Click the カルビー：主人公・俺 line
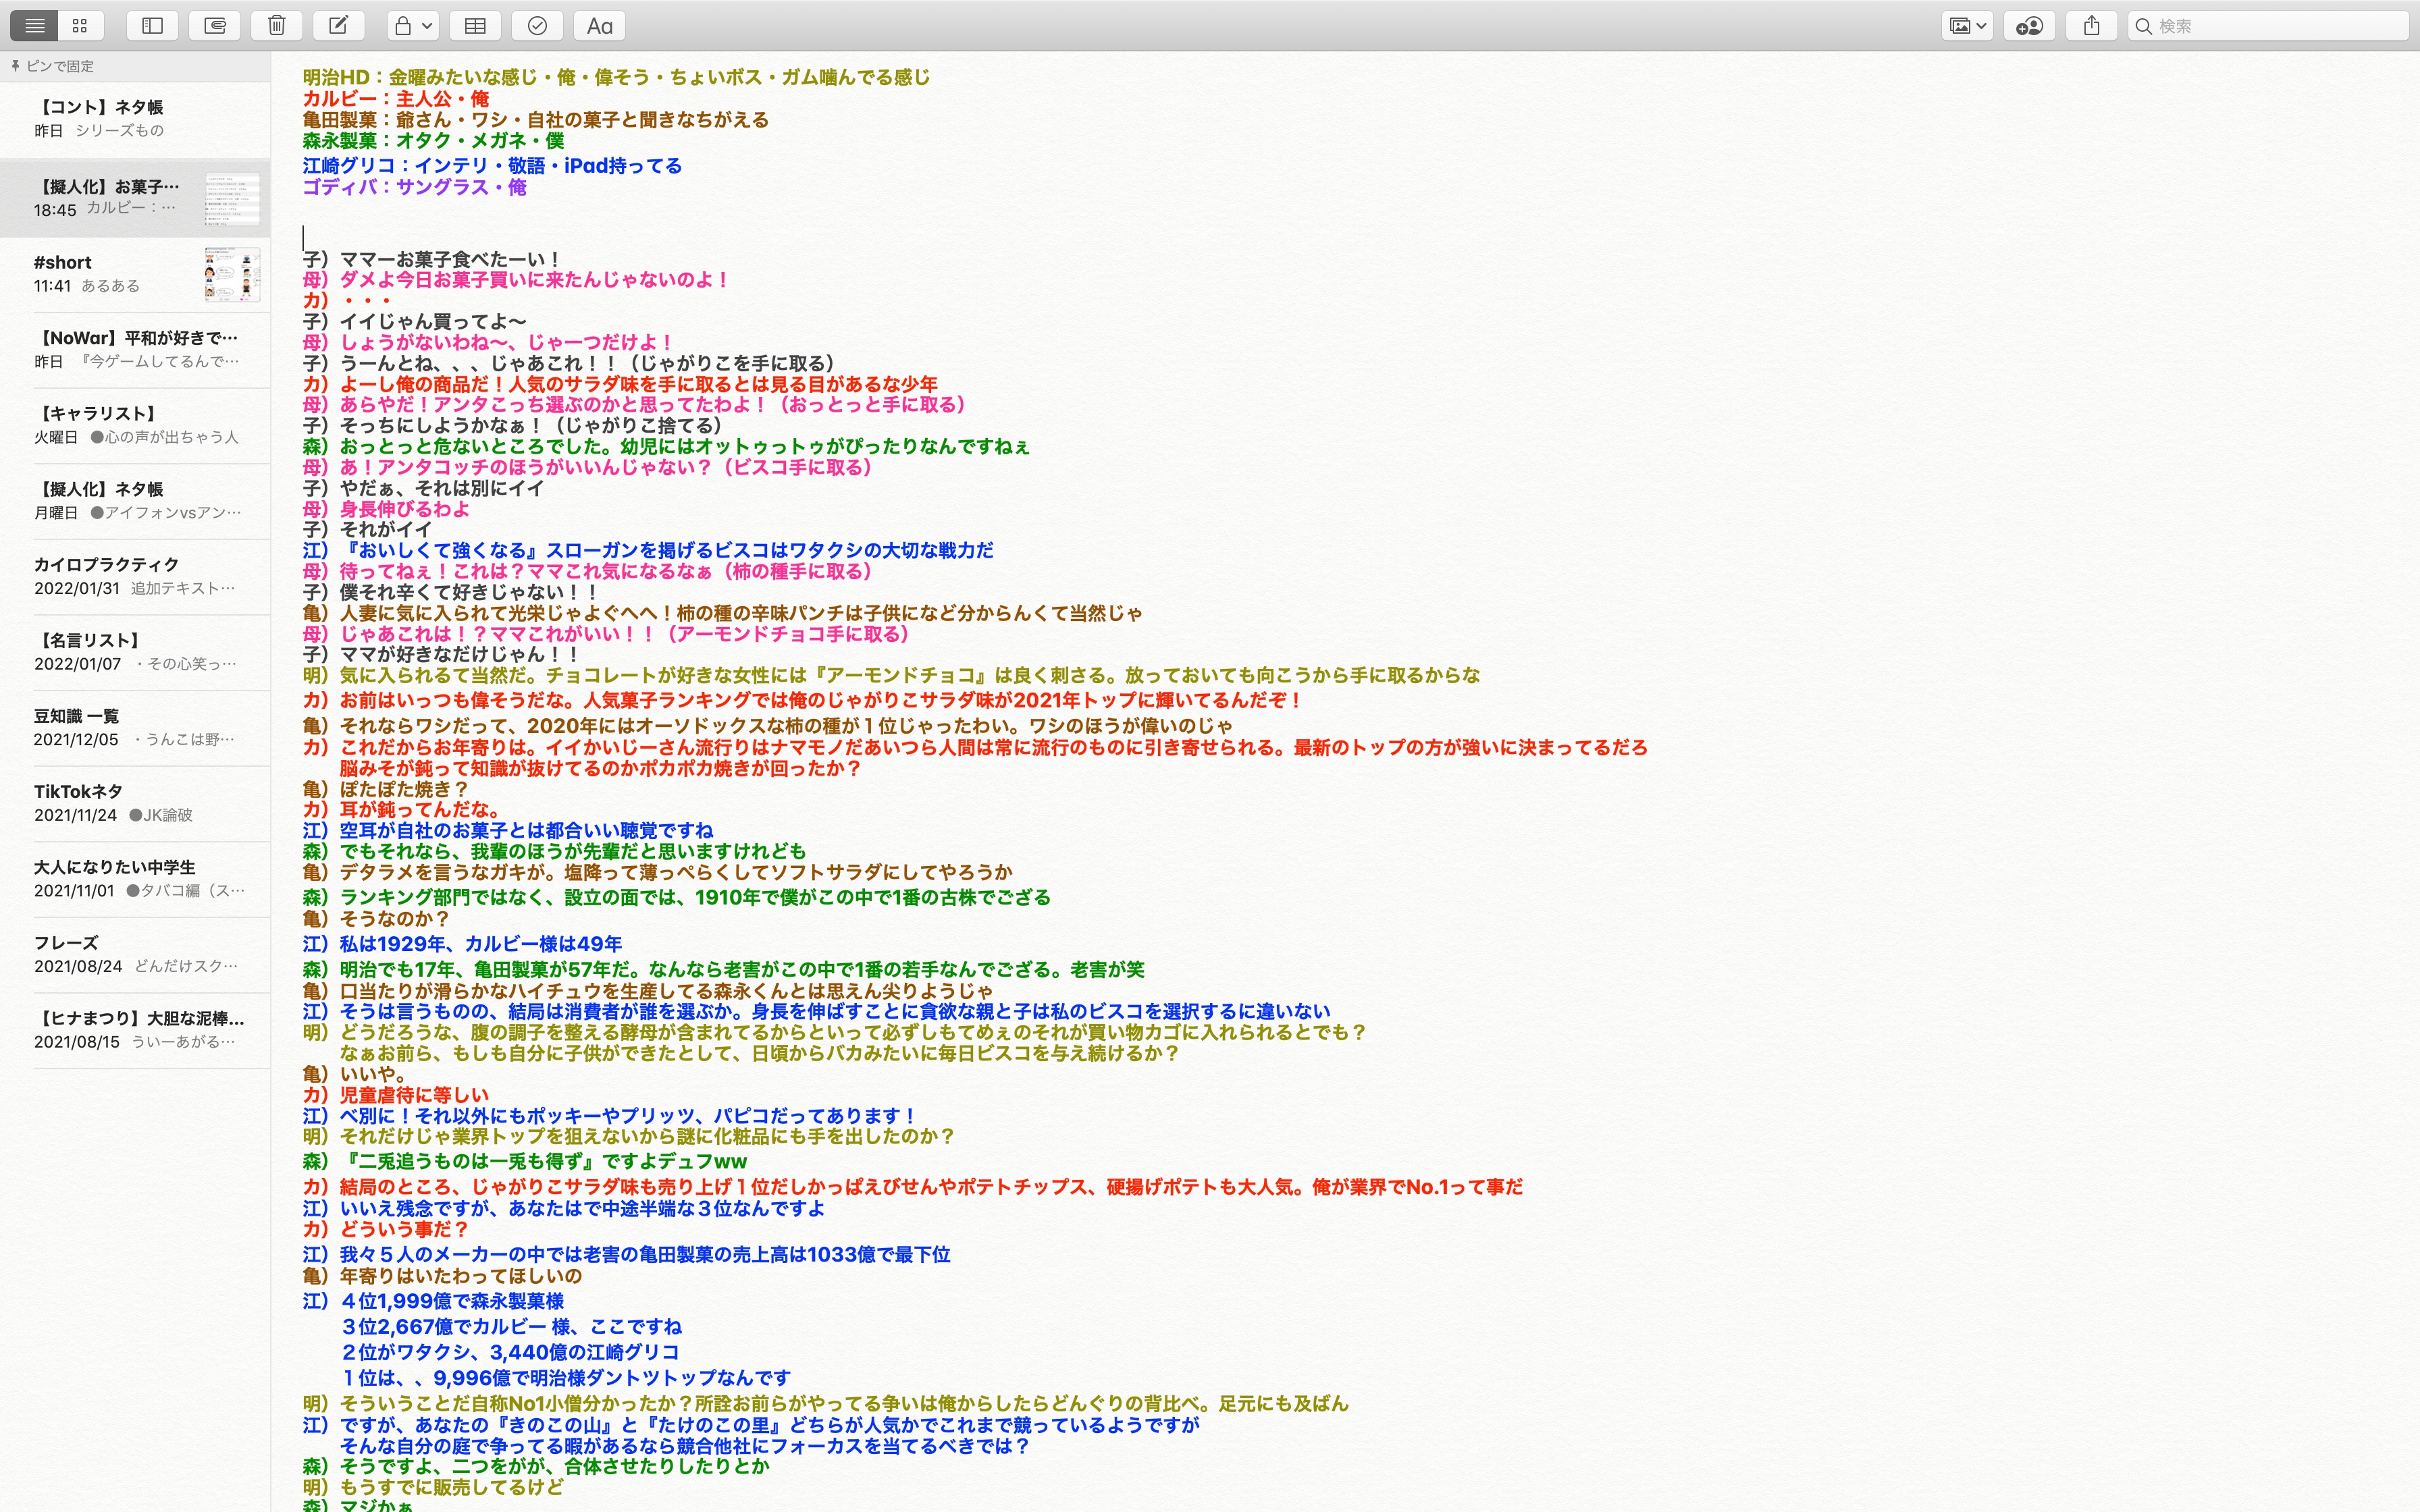 396,99
